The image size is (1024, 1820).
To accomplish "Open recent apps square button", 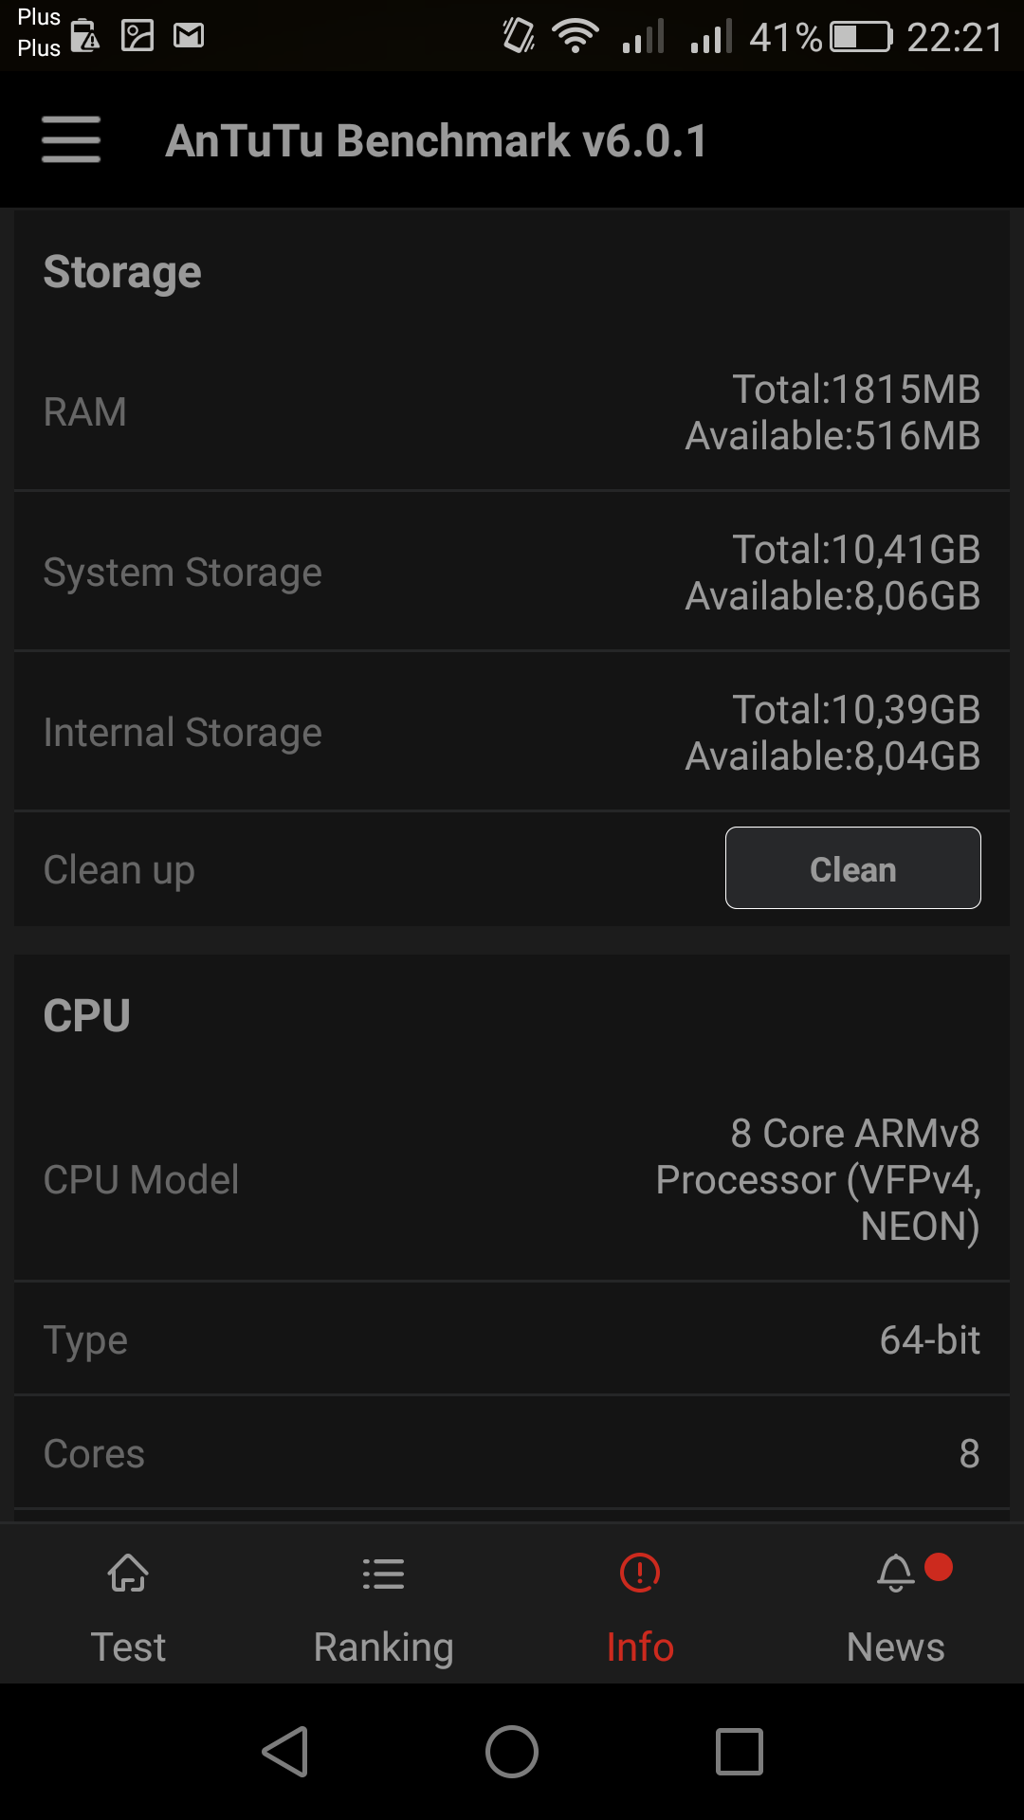I will click(x=739, y=1751).
